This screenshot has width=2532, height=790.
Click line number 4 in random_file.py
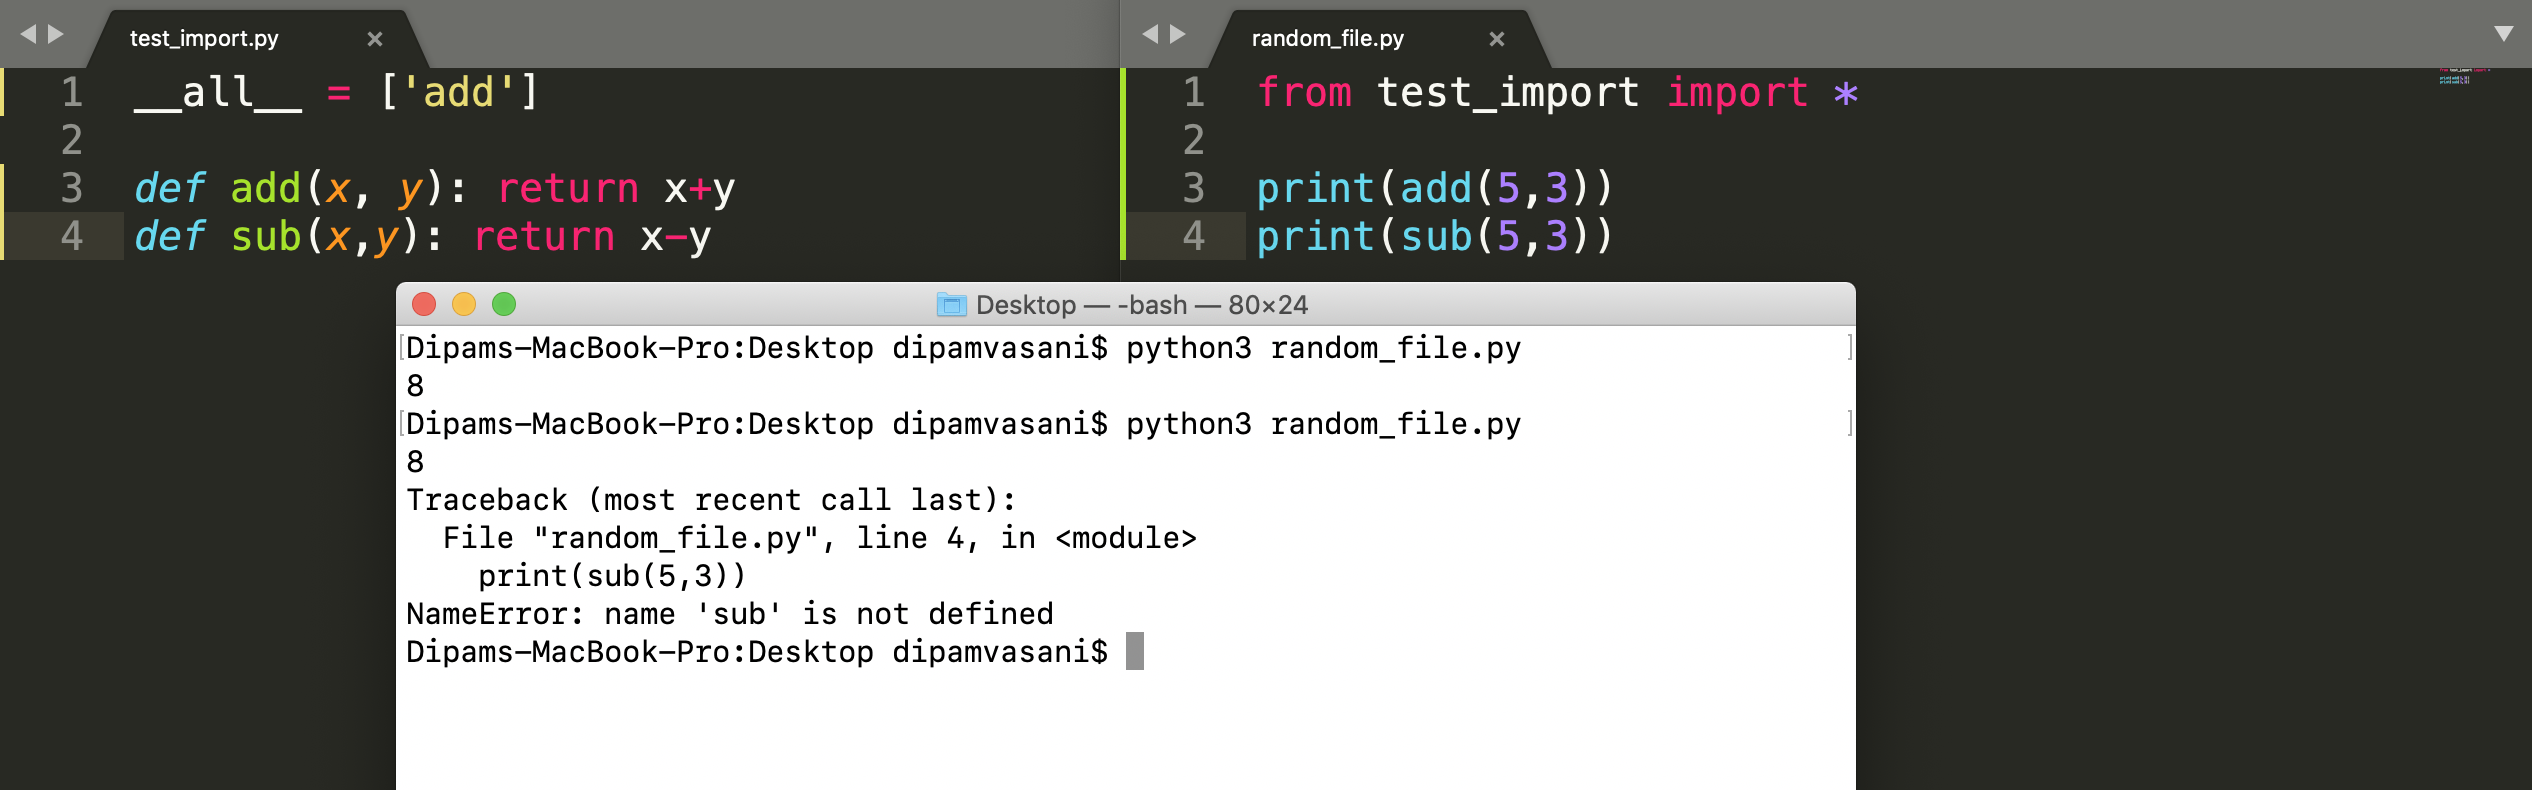tap(1193, 236)
